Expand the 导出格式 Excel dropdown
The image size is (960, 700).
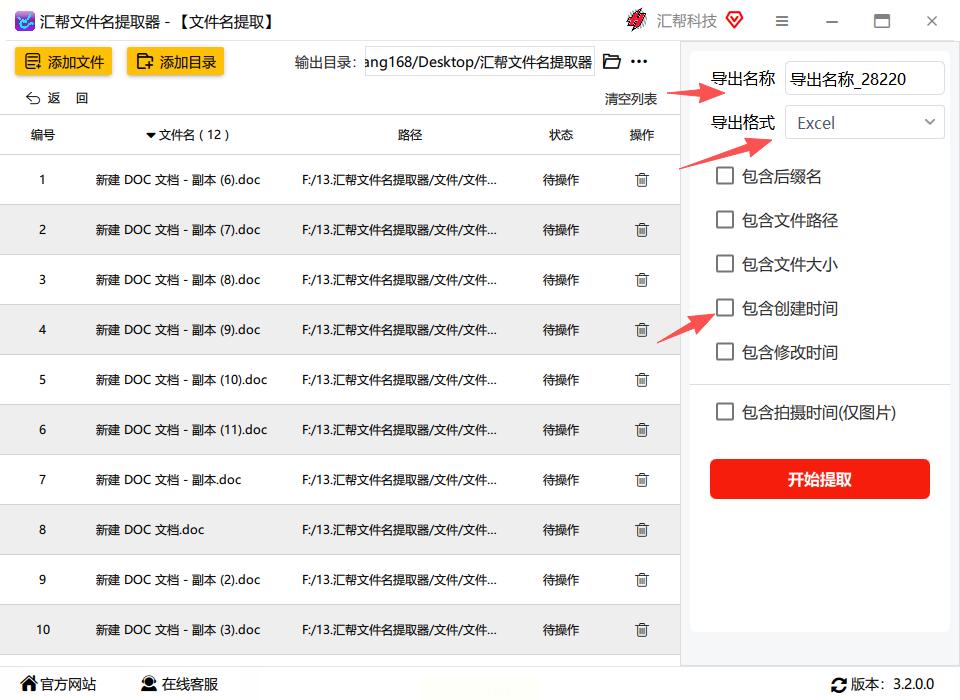[864, 123]
